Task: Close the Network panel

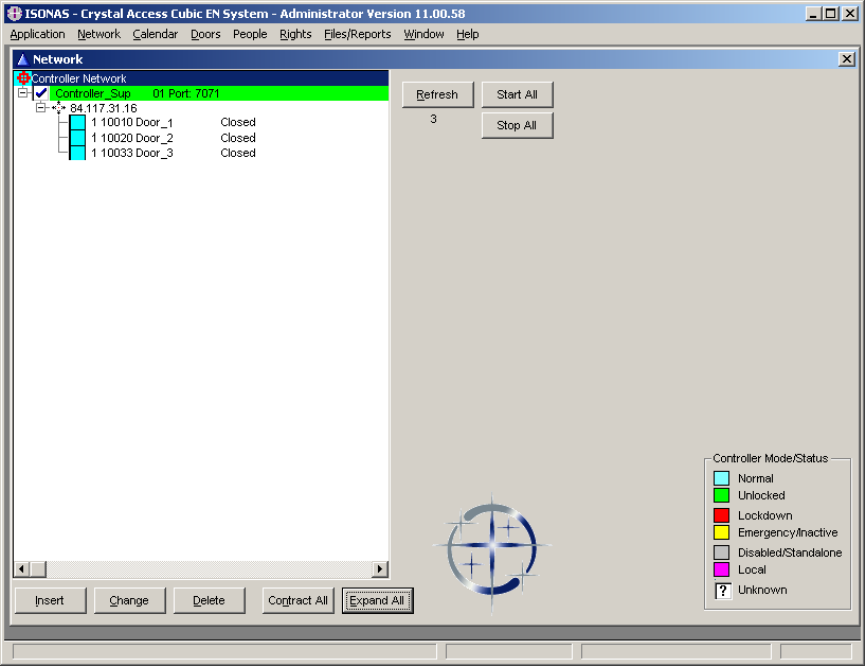Action: [847, 59]
